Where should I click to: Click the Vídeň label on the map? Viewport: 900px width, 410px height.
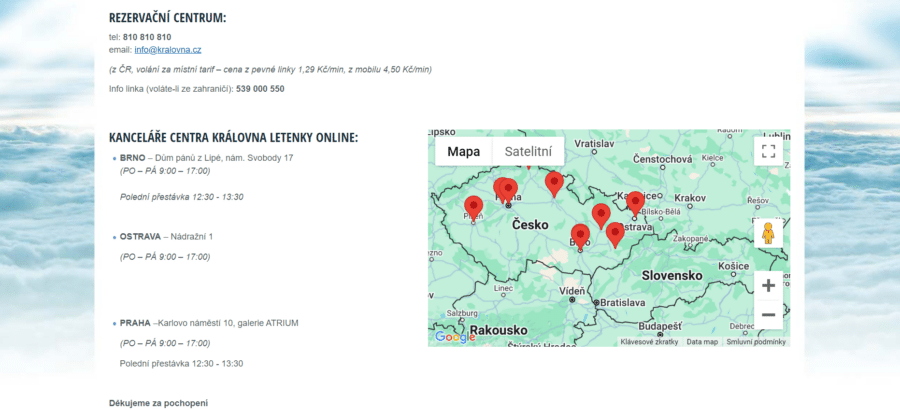[572, 291]
